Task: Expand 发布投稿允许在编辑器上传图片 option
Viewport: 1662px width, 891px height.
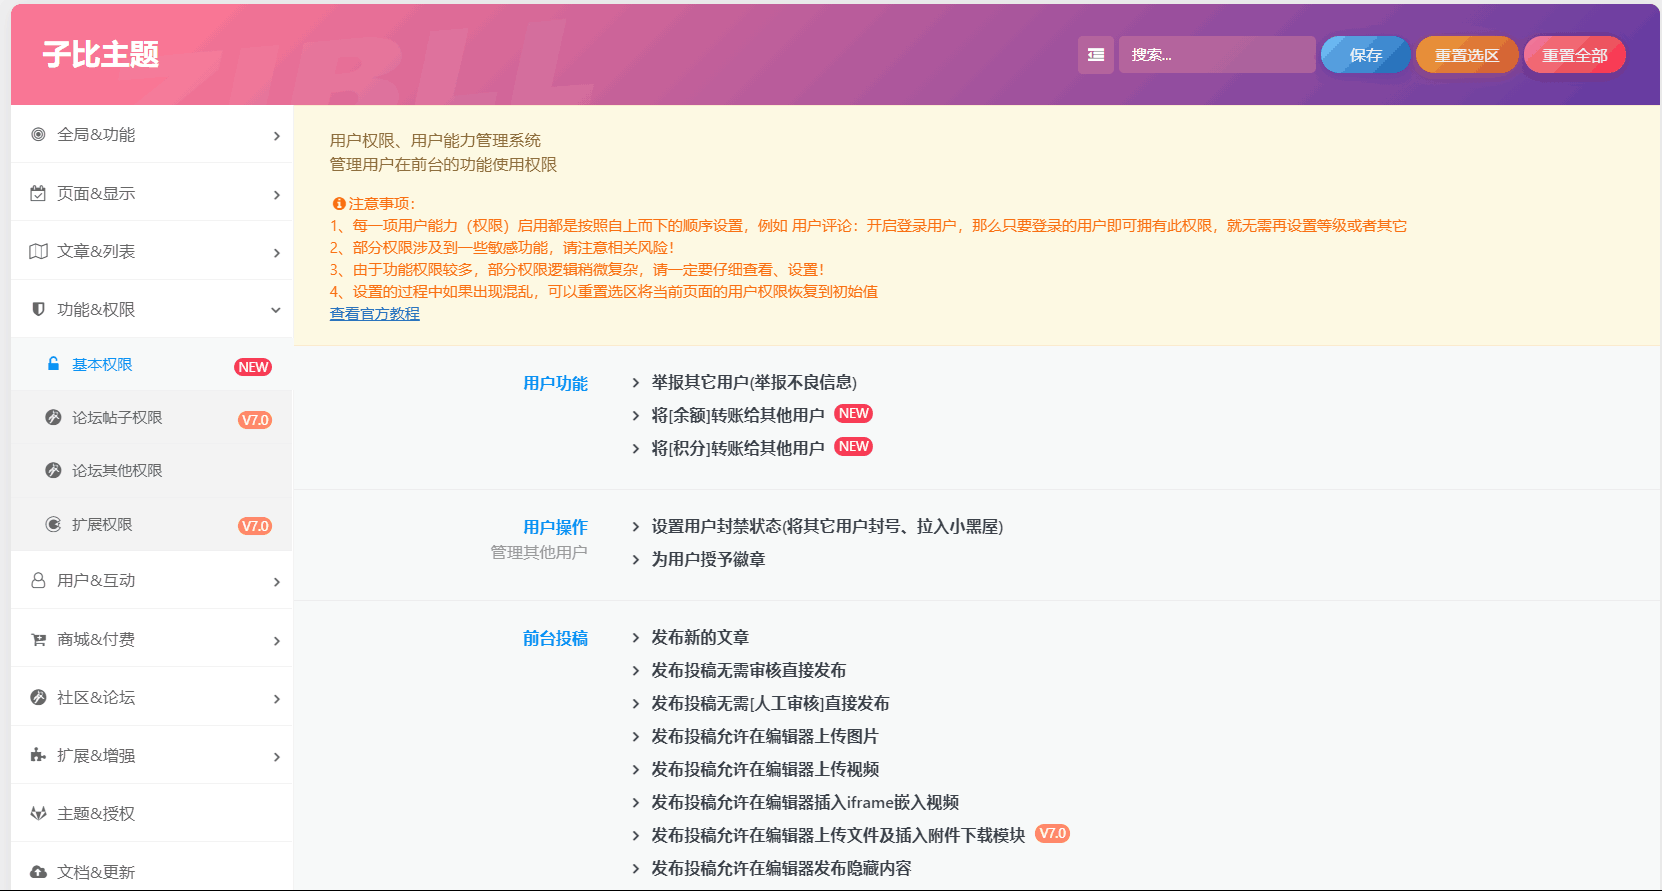Action: point(756,736)
